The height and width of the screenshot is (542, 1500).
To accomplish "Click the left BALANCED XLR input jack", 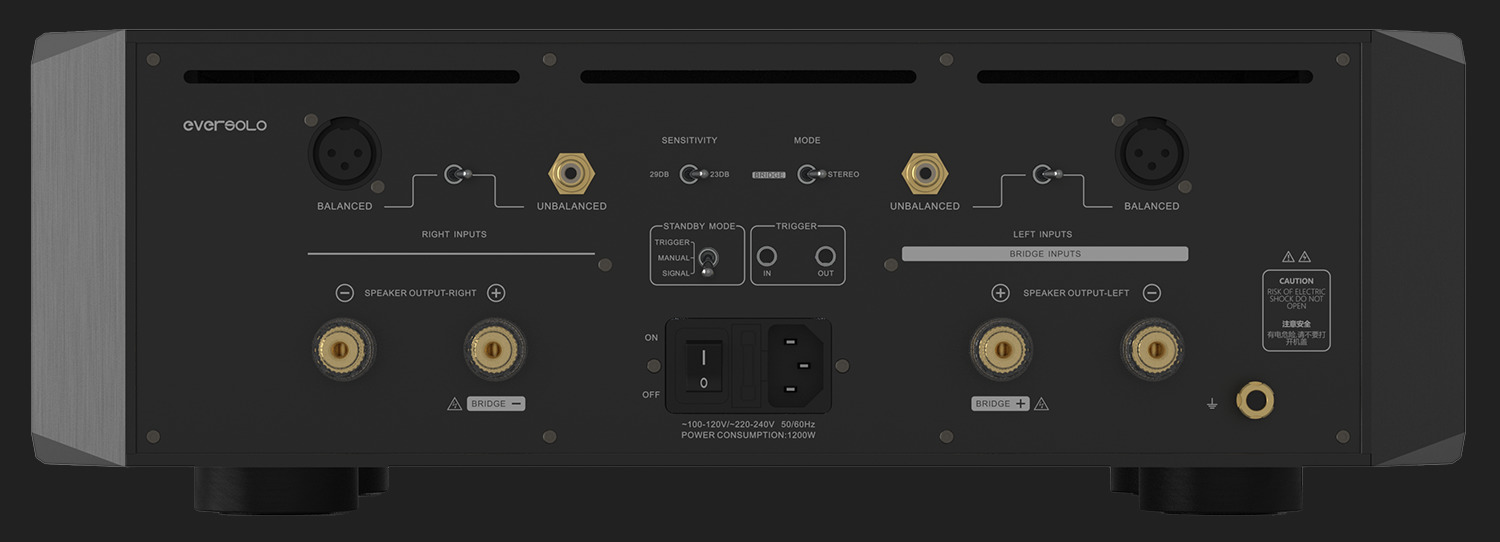I will tap(1151, 154).
